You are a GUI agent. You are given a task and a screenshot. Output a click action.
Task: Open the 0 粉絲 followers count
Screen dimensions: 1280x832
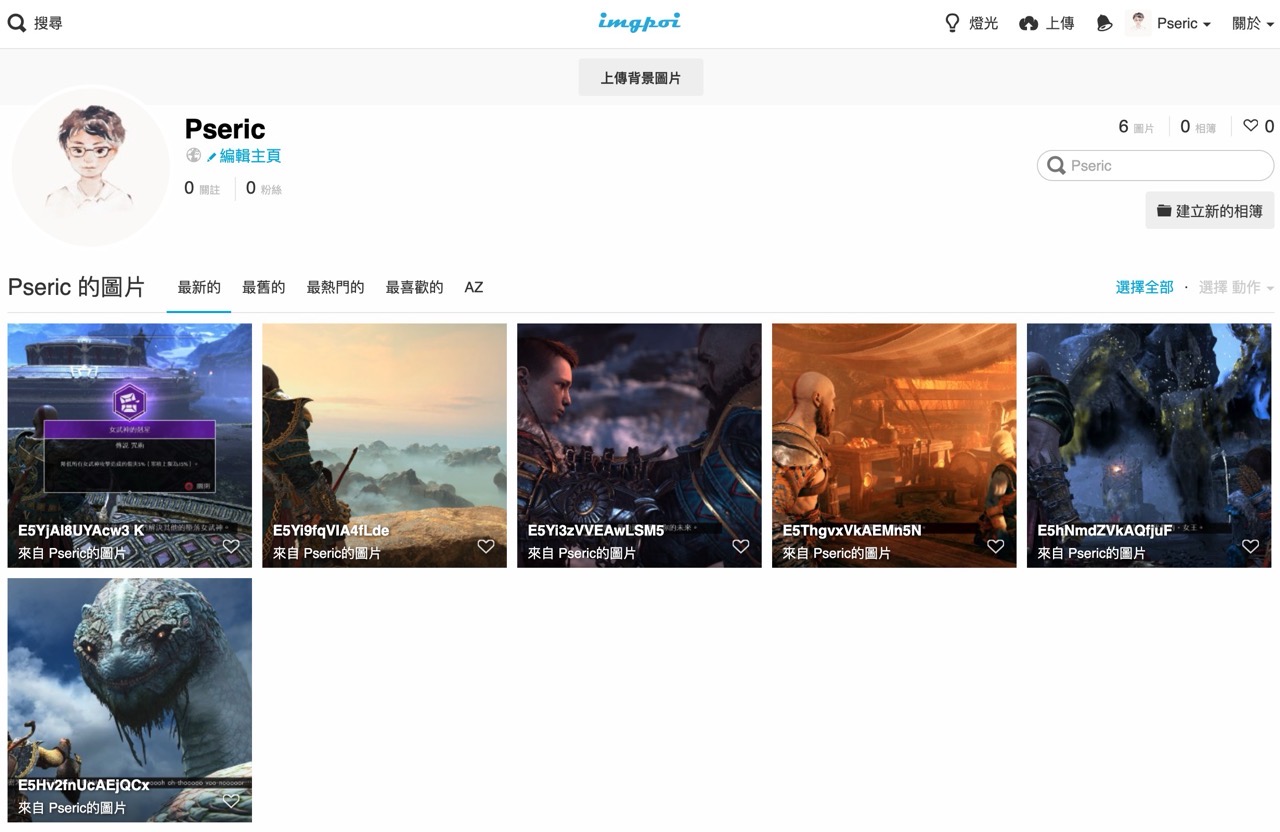[x=264, y=188]
